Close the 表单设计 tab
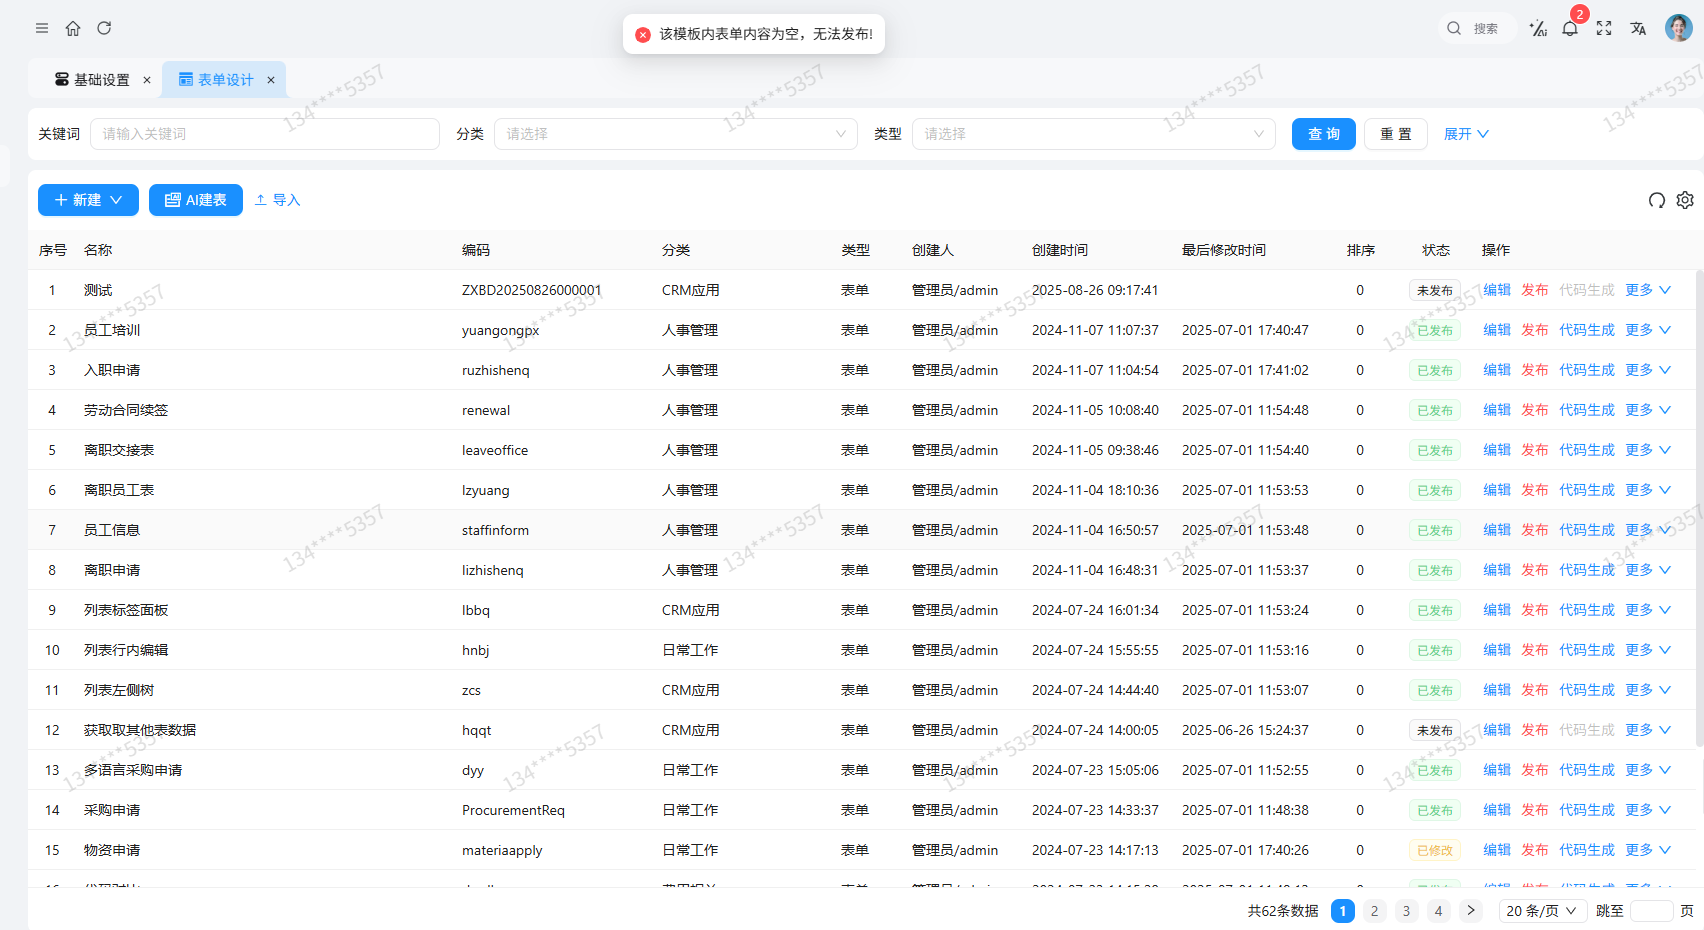Screen dimensions: 1704x930 tap(271, 80)
